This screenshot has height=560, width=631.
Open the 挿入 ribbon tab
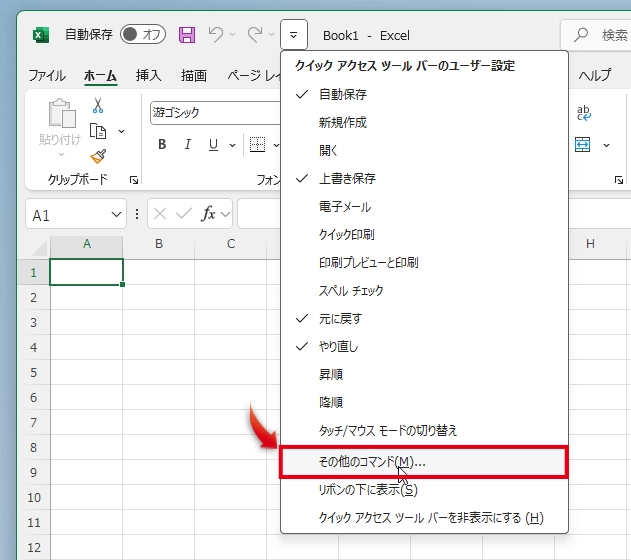point(148,75)
